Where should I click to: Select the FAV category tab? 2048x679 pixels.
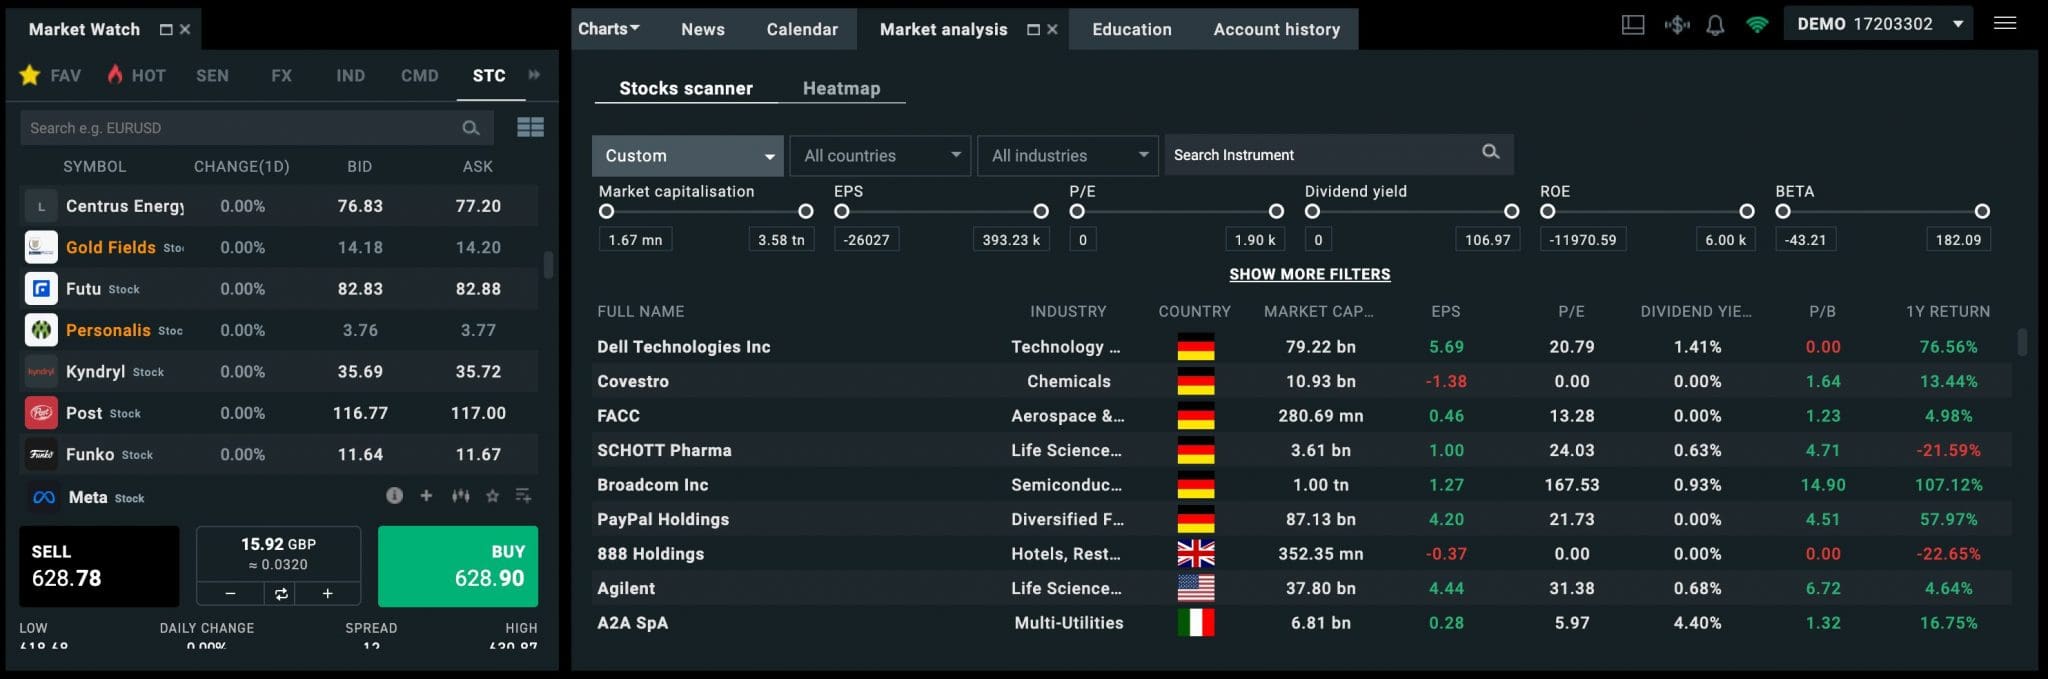[x=51, y=75]
